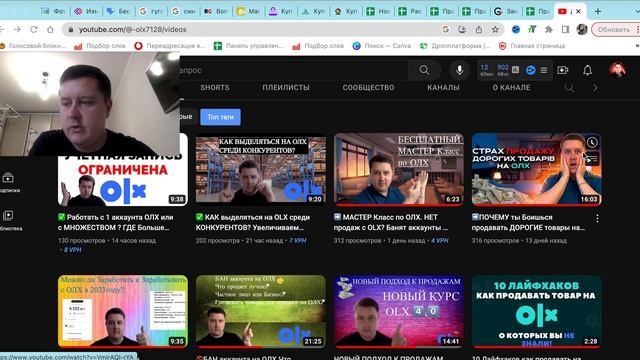Image resolution: width=640 pixels, height=360 pixels.
Task: Click the 4 VPH label
Action: (x=440, y=241)
